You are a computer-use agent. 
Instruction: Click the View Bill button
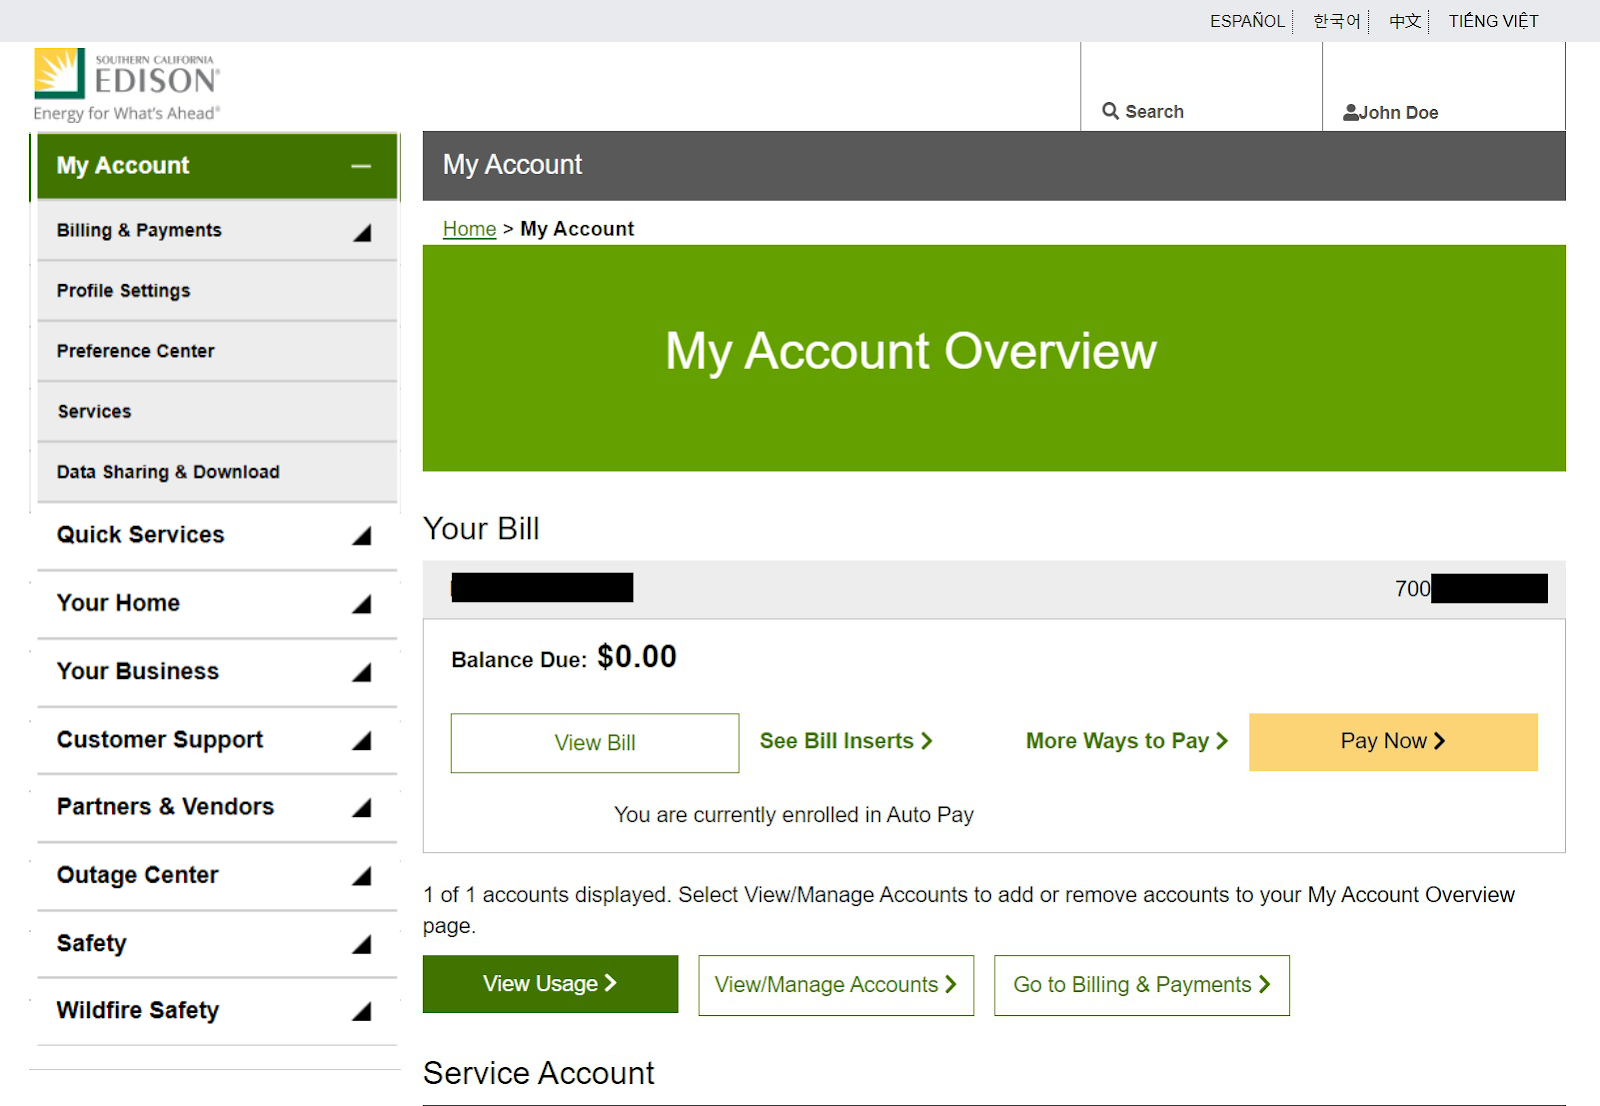tap(594, 742)
